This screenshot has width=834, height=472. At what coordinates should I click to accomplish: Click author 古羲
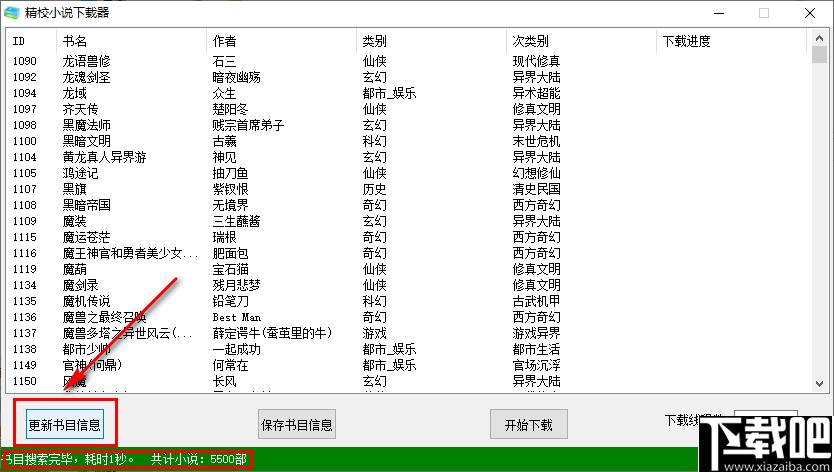[224, 141]
